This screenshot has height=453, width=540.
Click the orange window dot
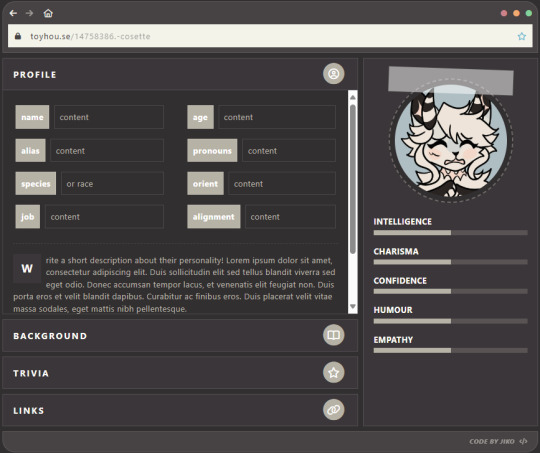point(516,13)
